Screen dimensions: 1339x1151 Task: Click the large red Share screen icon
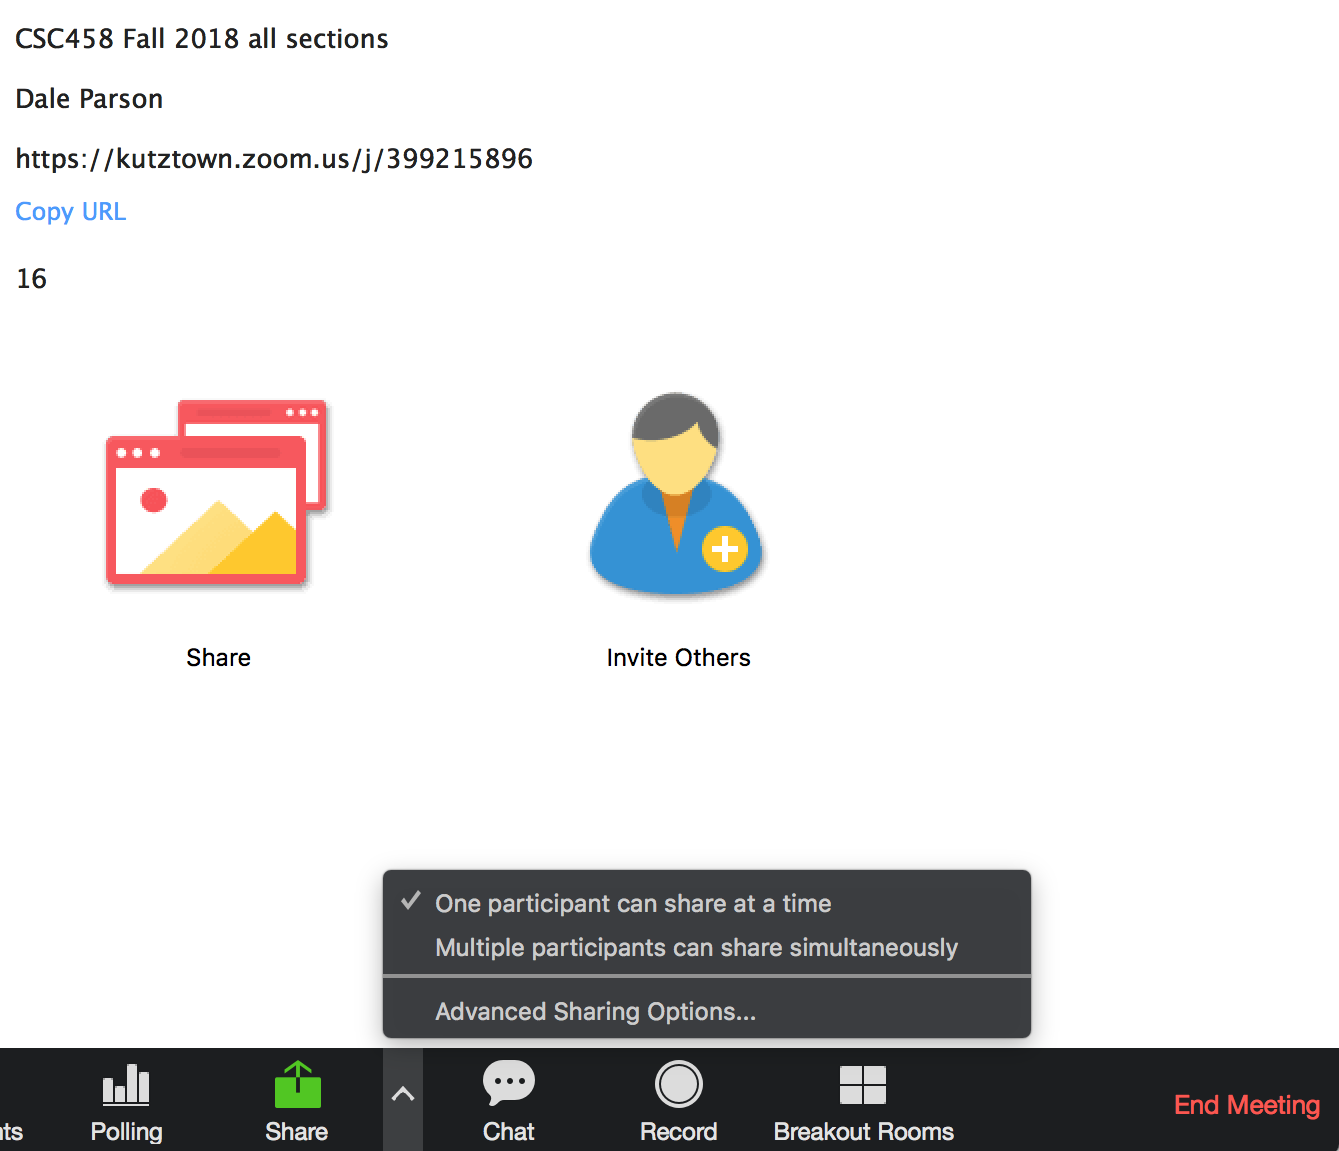[x=216, y=492]
